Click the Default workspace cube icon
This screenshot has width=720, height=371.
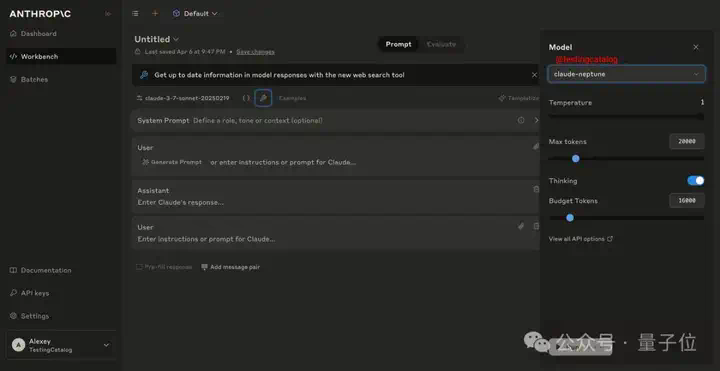176,14
